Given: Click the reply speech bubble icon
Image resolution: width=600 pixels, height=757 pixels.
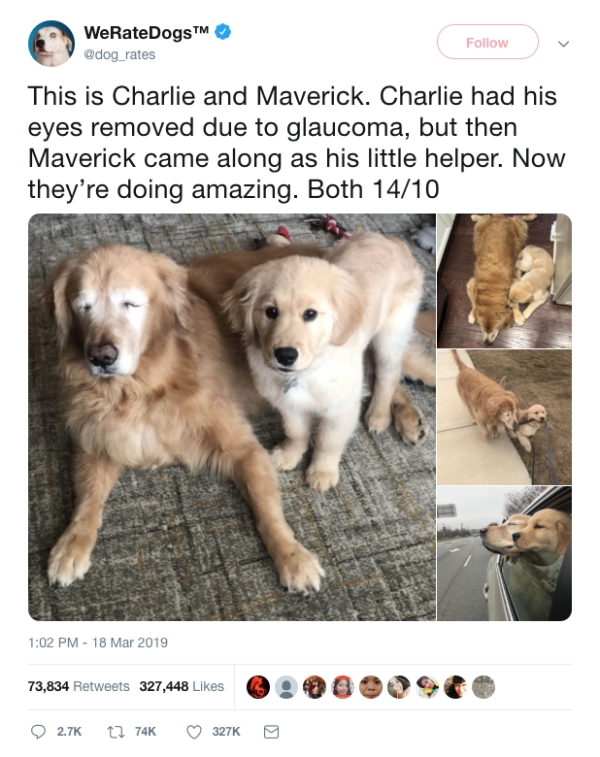Looking at the screenshot, I should coord(38,732).
